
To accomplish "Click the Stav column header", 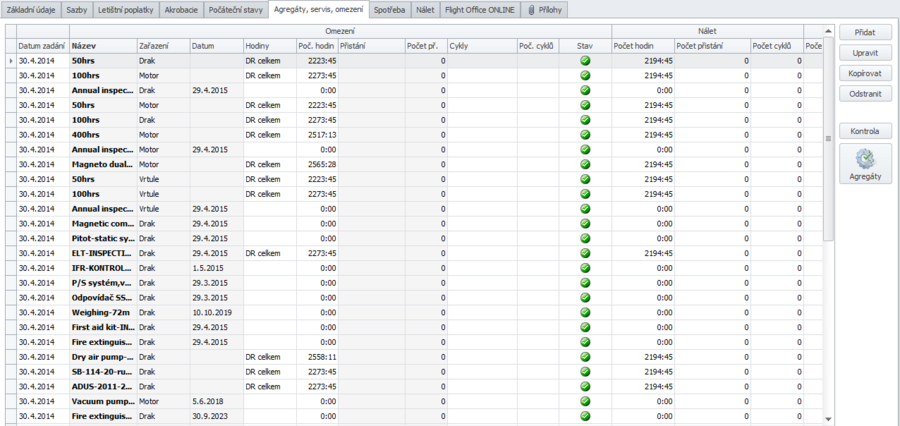I will [585, 46].
